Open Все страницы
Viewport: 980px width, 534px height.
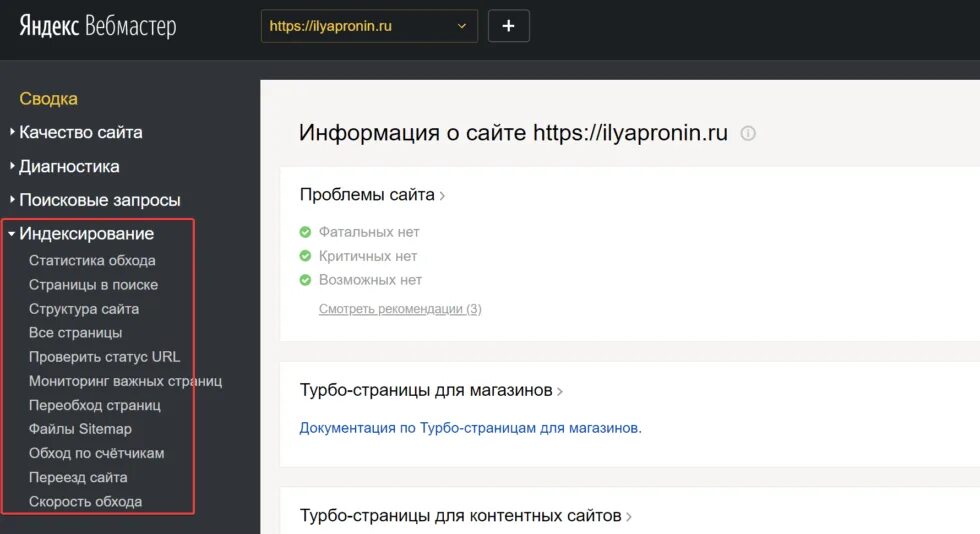76,333
